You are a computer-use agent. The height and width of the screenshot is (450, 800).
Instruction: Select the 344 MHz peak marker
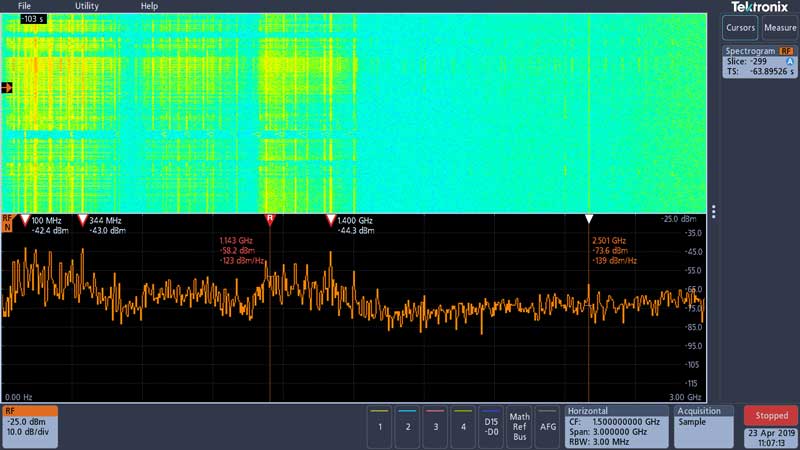(x=83, y=219)
